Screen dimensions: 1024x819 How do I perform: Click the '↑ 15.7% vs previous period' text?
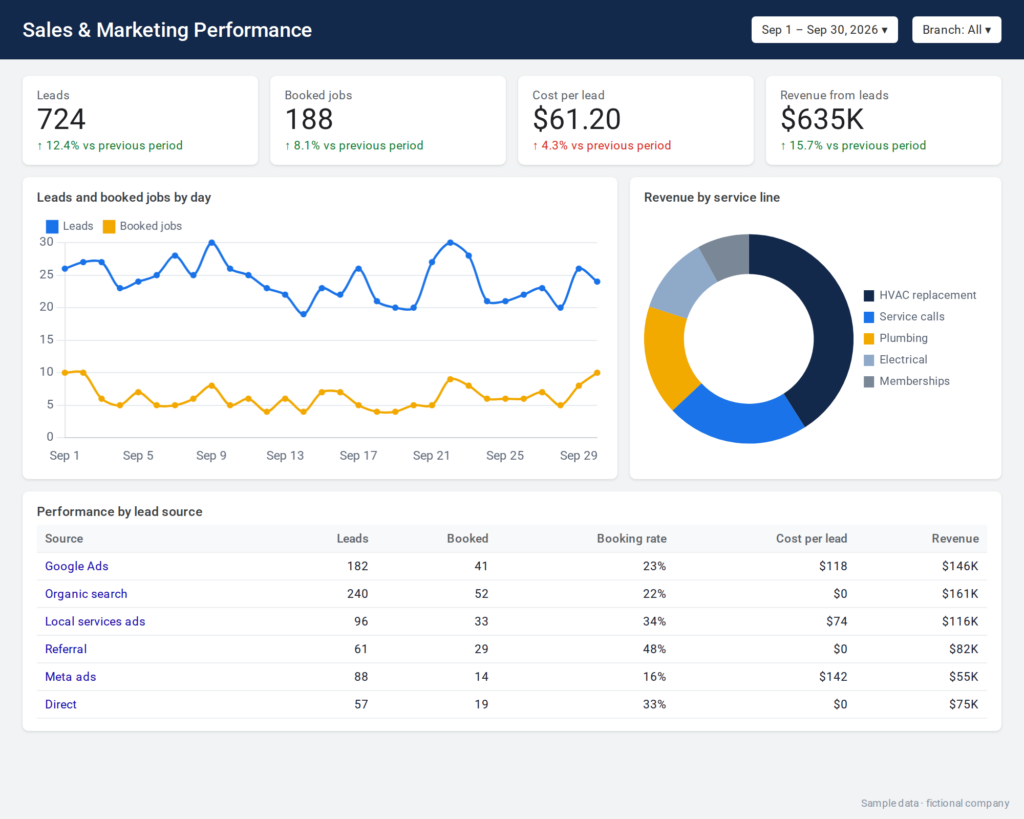pos(853,146)
